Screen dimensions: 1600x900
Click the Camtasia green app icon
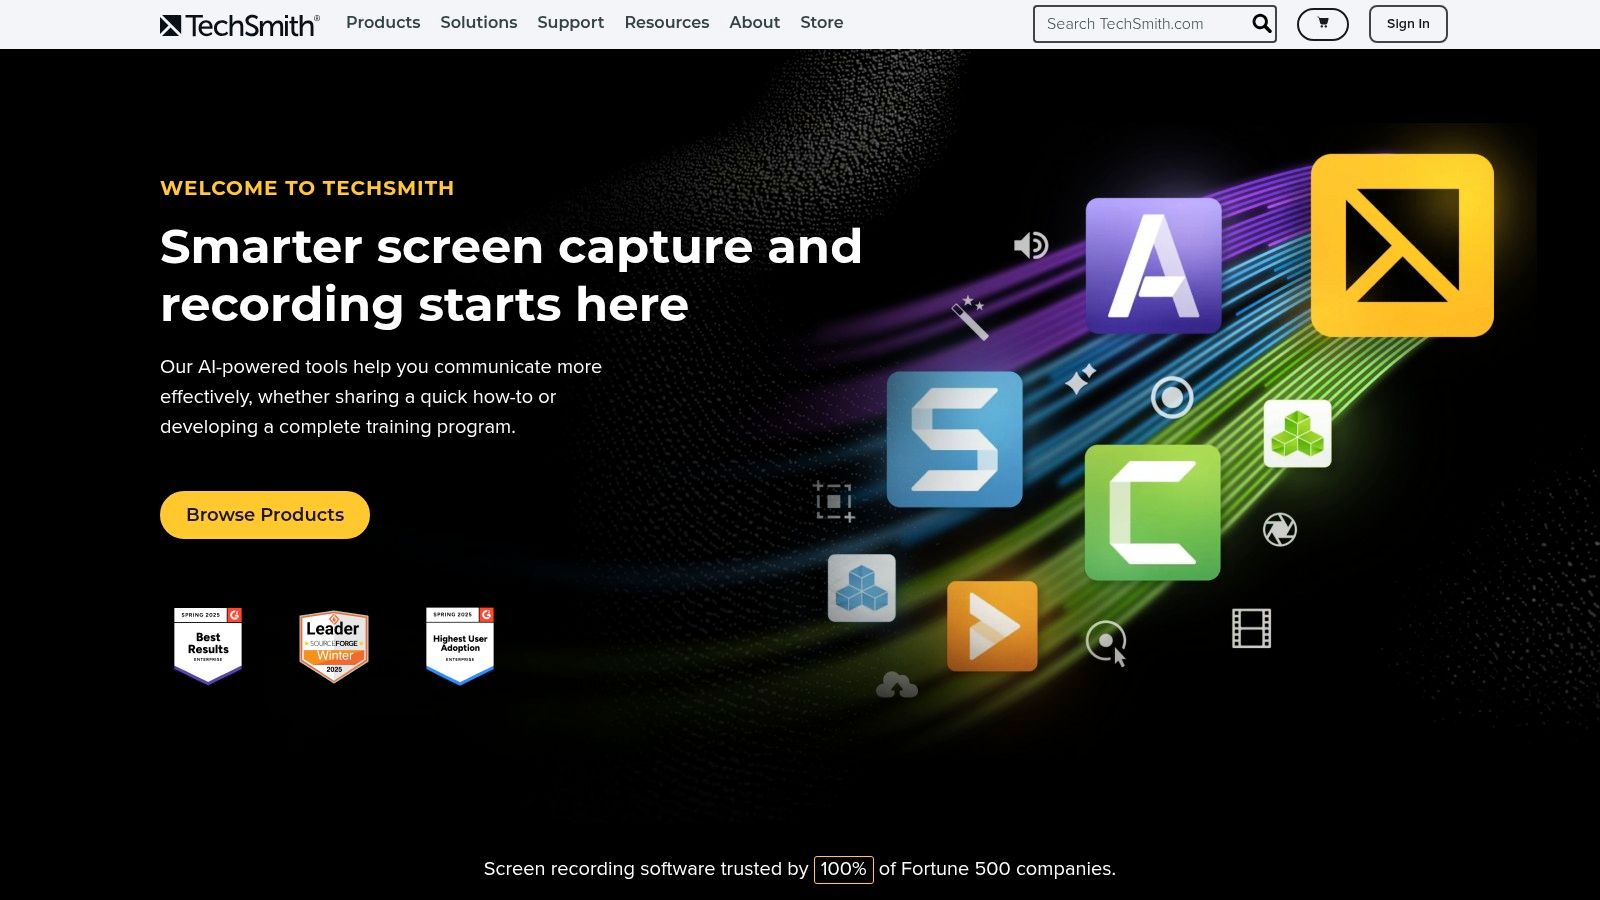click(1154, 513)
